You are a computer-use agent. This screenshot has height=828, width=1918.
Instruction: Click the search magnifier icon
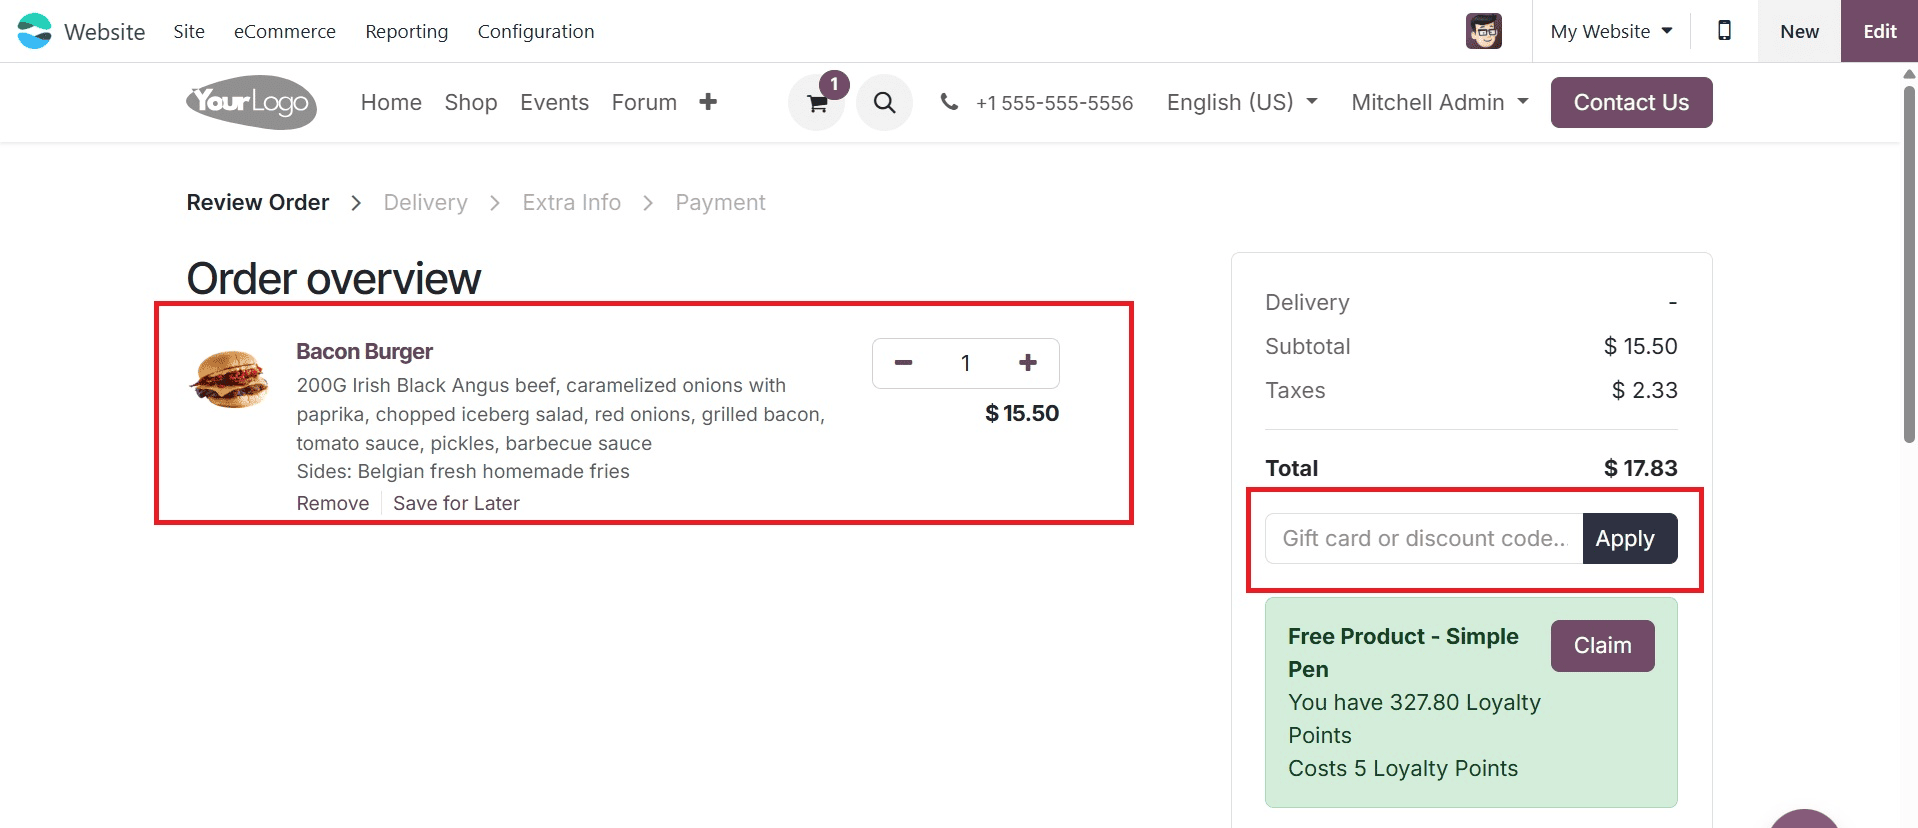click(x=883, y=102)
